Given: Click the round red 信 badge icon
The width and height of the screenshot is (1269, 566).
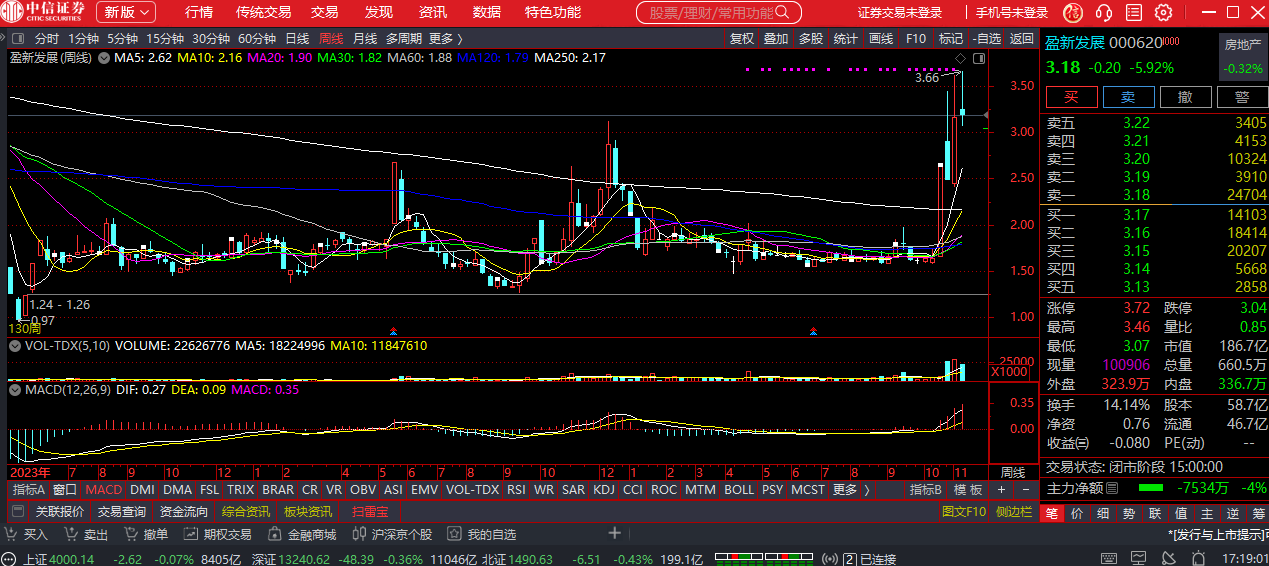Looking at the screenshot, I should pos(1073,12).
